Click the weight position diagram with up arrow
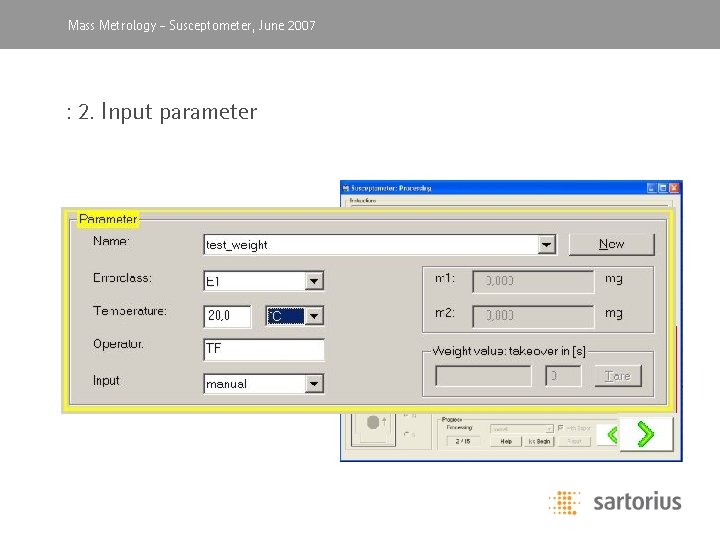 tap(373, 429)
